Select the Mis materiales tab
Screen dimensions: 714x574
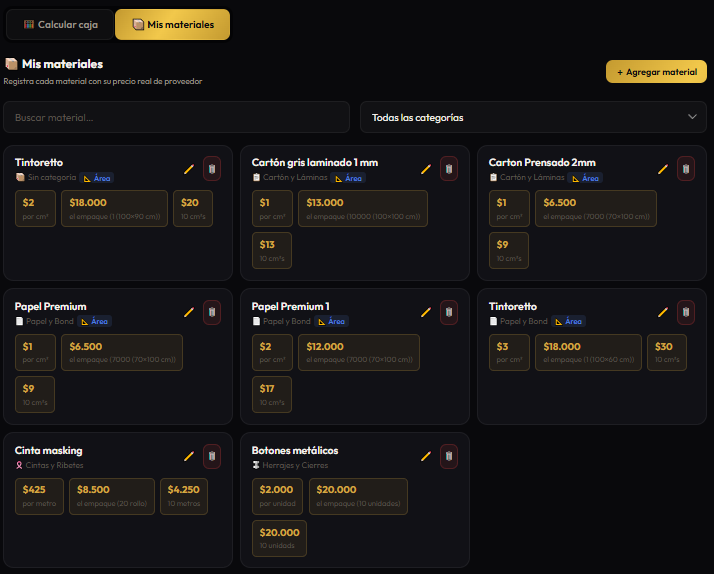pyautogui.click(x=173, y=25)
